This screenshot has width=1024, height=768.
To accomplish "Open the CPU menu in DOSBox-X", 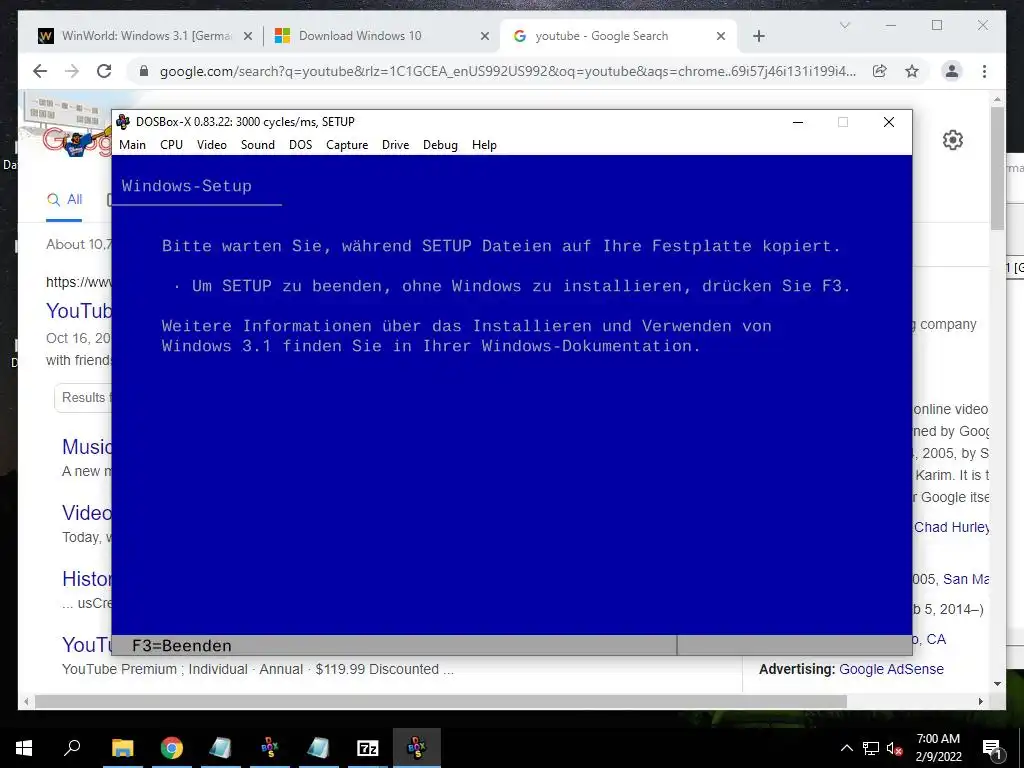I will pos(171,145).
